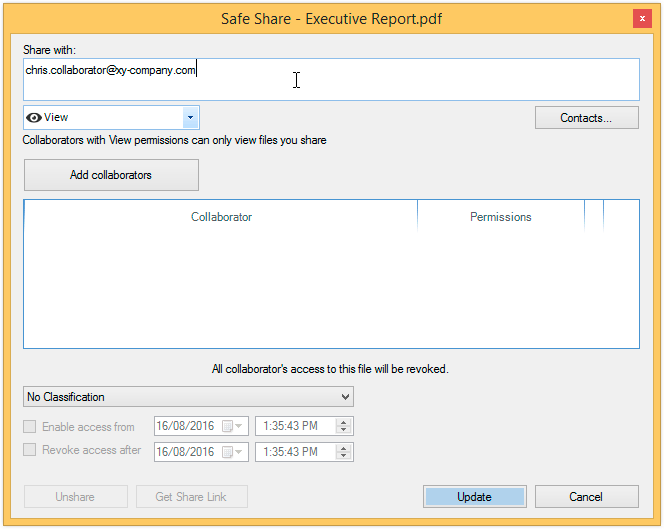
Task: Click Enable access from time field
Action: pyautogui.click(x=304, y=426)
